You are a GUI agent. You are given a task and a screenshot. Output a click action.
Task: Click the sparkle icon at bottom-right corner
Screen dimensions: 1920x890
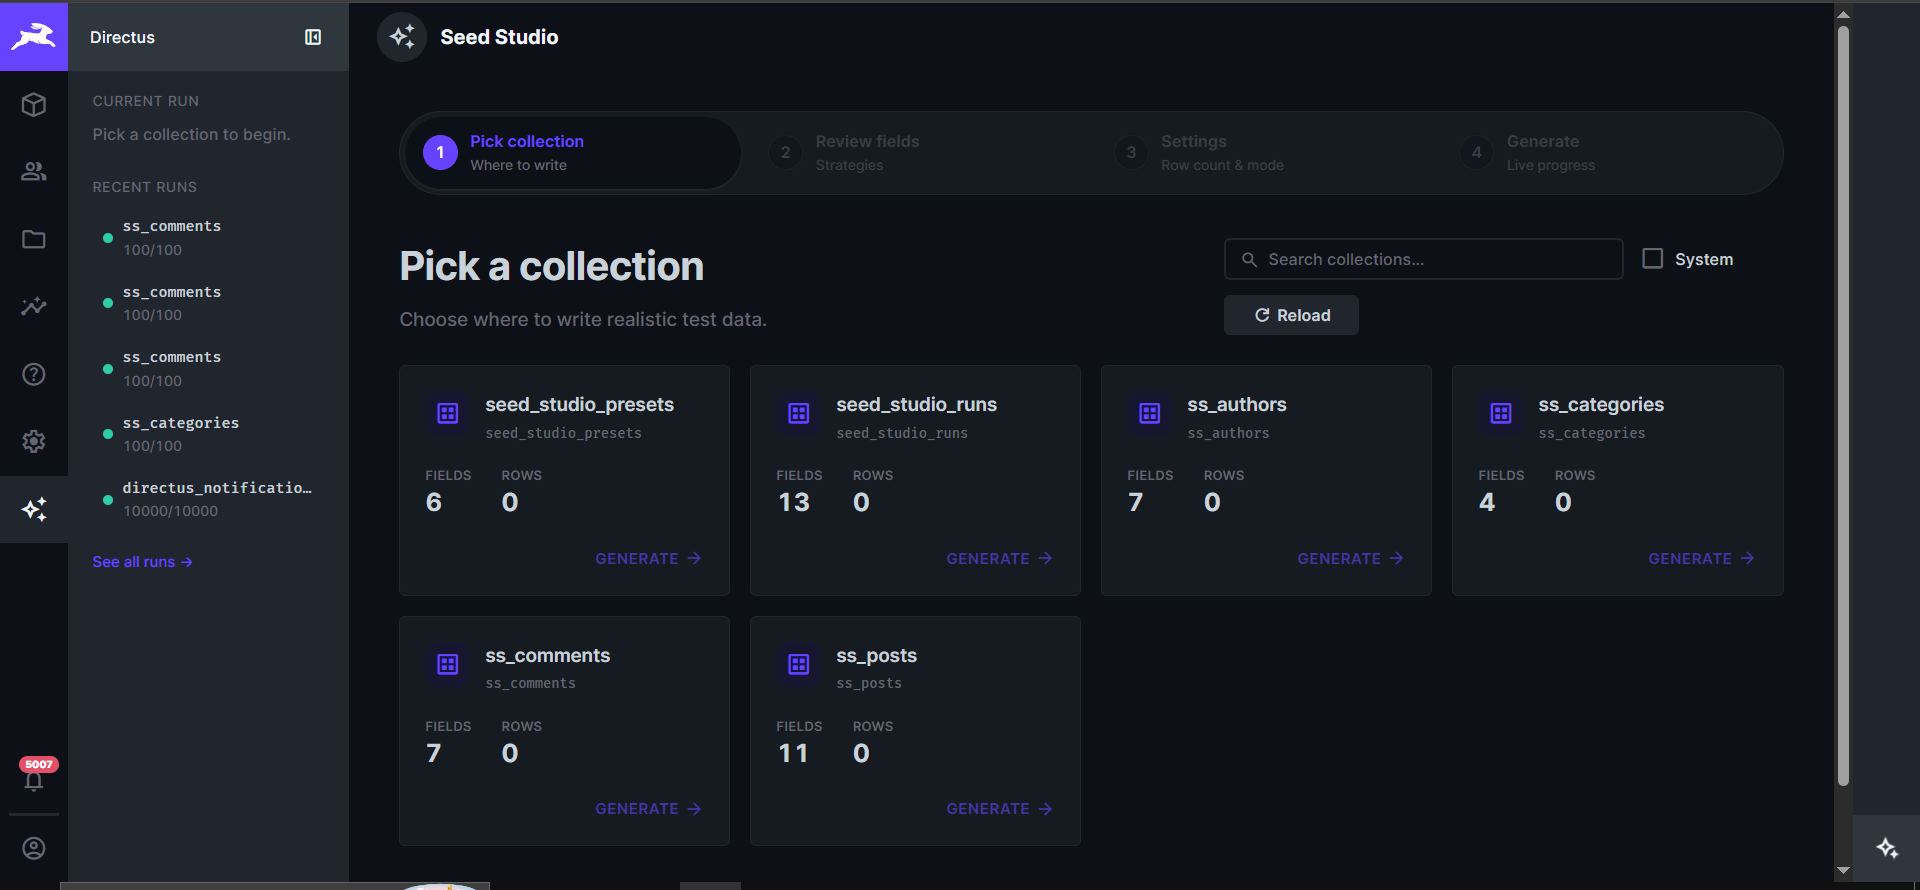click(1887, 848)
